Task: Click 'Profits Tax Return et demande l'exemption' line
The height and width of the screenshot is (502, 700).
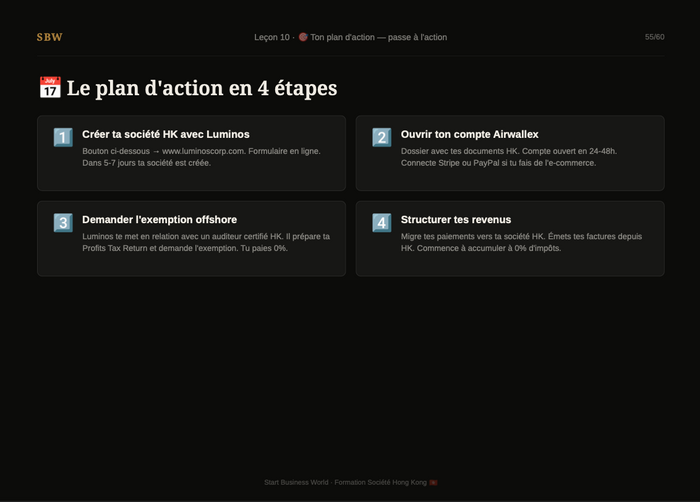Action: (185, 248)
